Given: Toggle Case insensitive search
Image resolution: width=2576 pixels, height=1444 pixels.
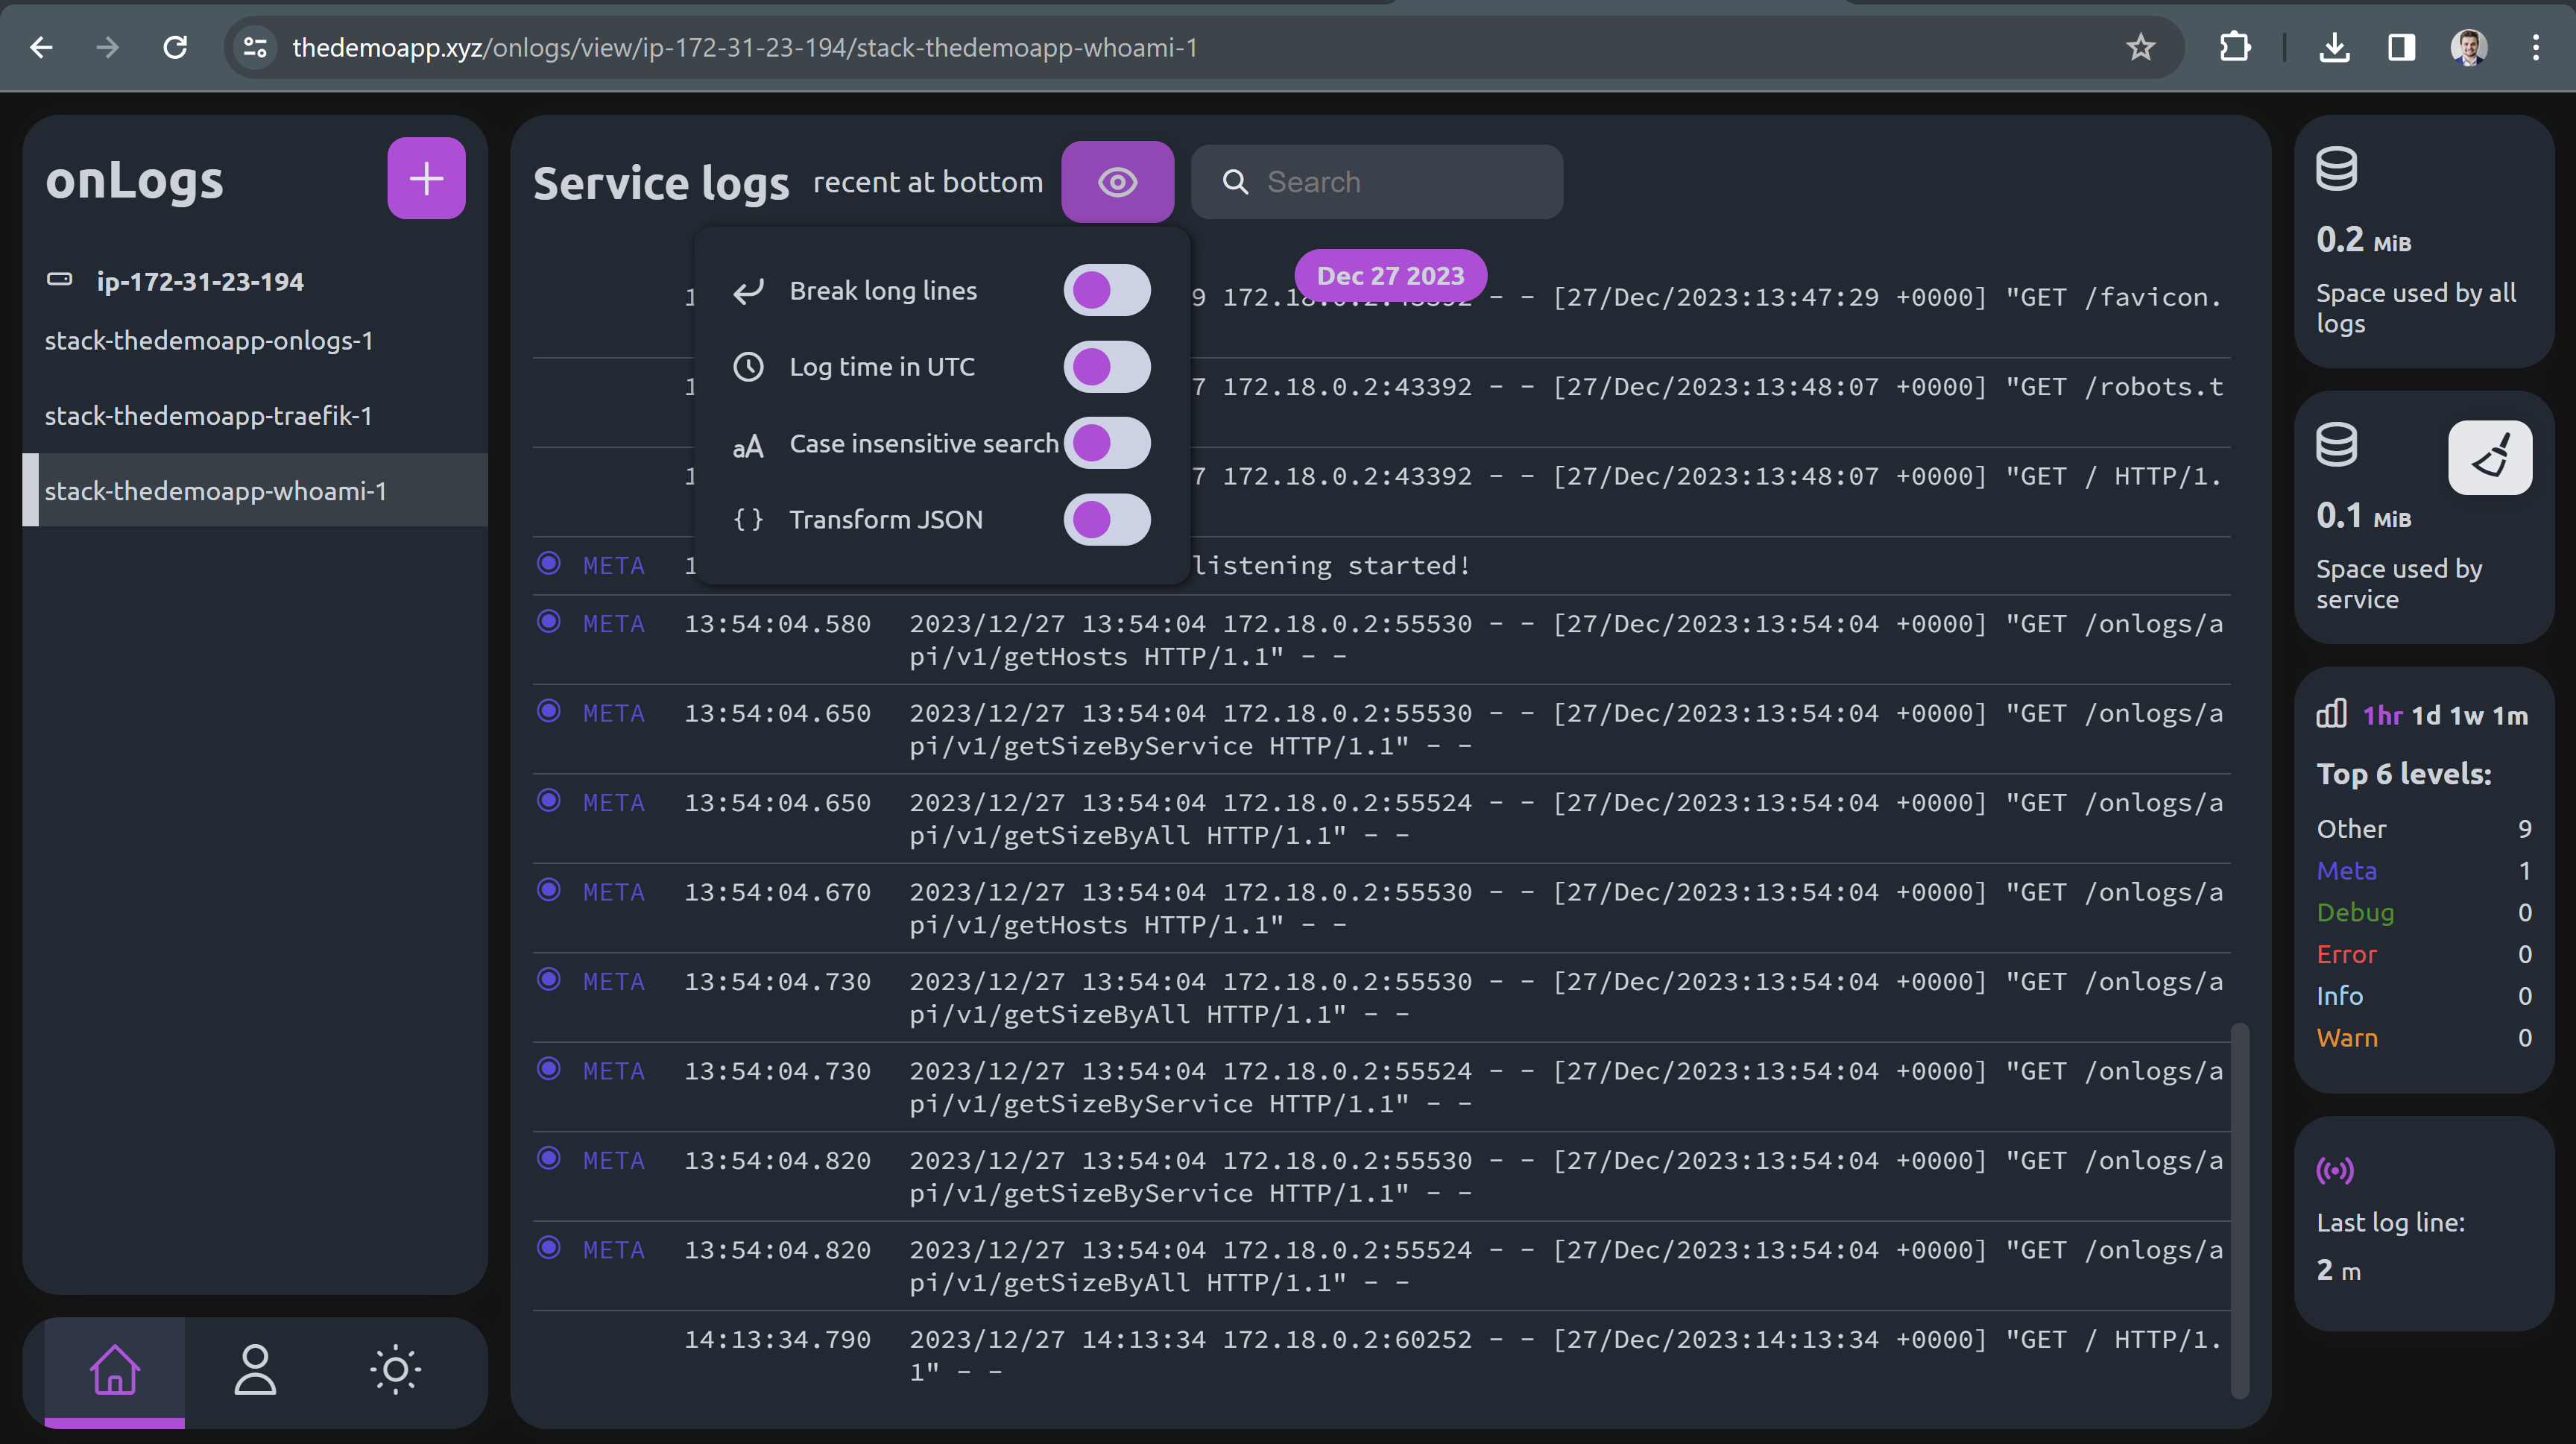Looking at the screenshot, I should coord(1107,443).
